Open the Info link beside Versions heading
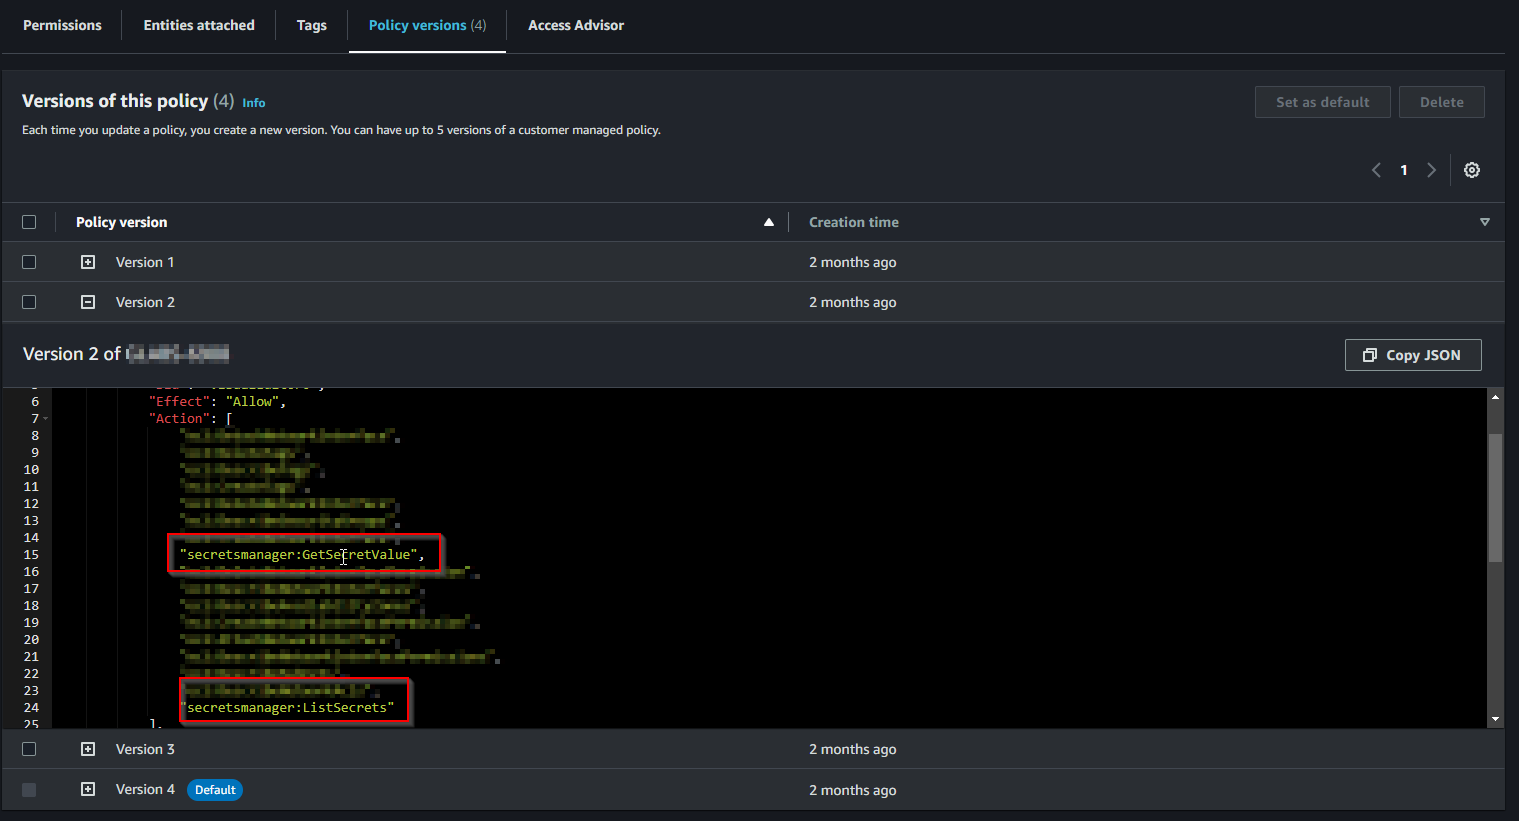The image size is (1519, 821). [254, 103]
